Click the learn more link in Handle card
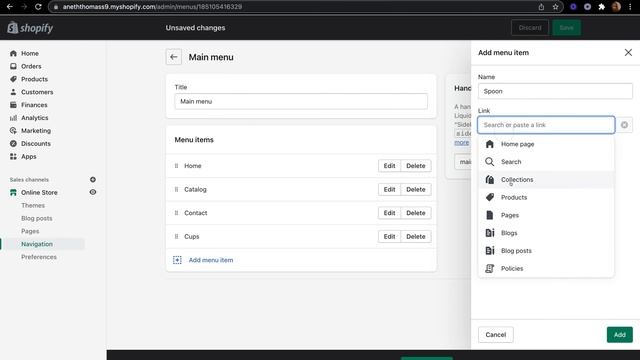 pos(462,142)
